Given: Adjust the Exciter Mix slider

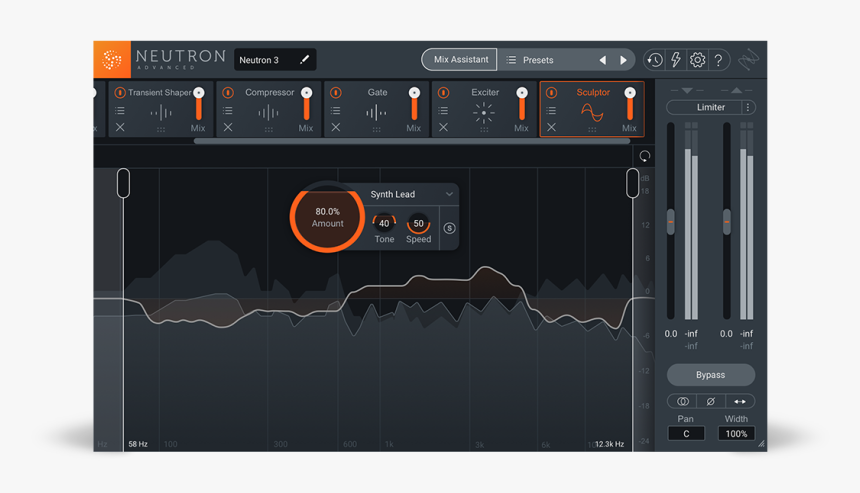Looking at the screenshot, I should click(522, 104).
